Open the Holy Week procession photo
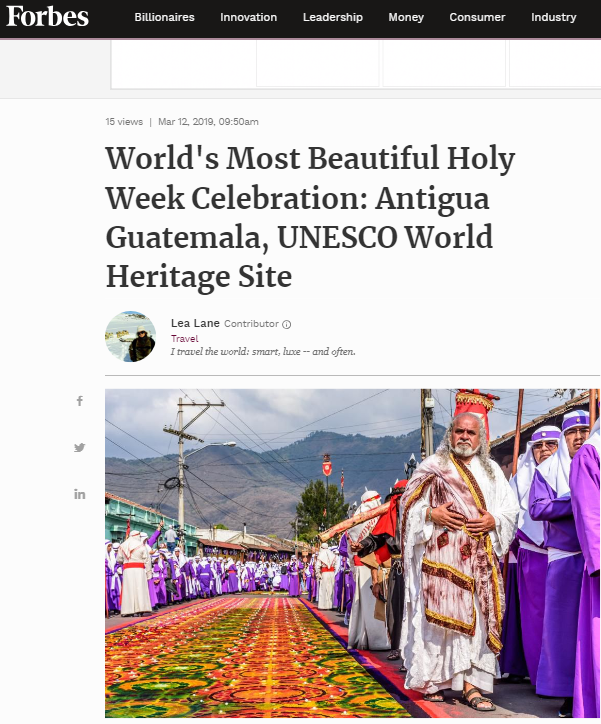601x724 pixels. pyautogui.click(x=353, y=553)
